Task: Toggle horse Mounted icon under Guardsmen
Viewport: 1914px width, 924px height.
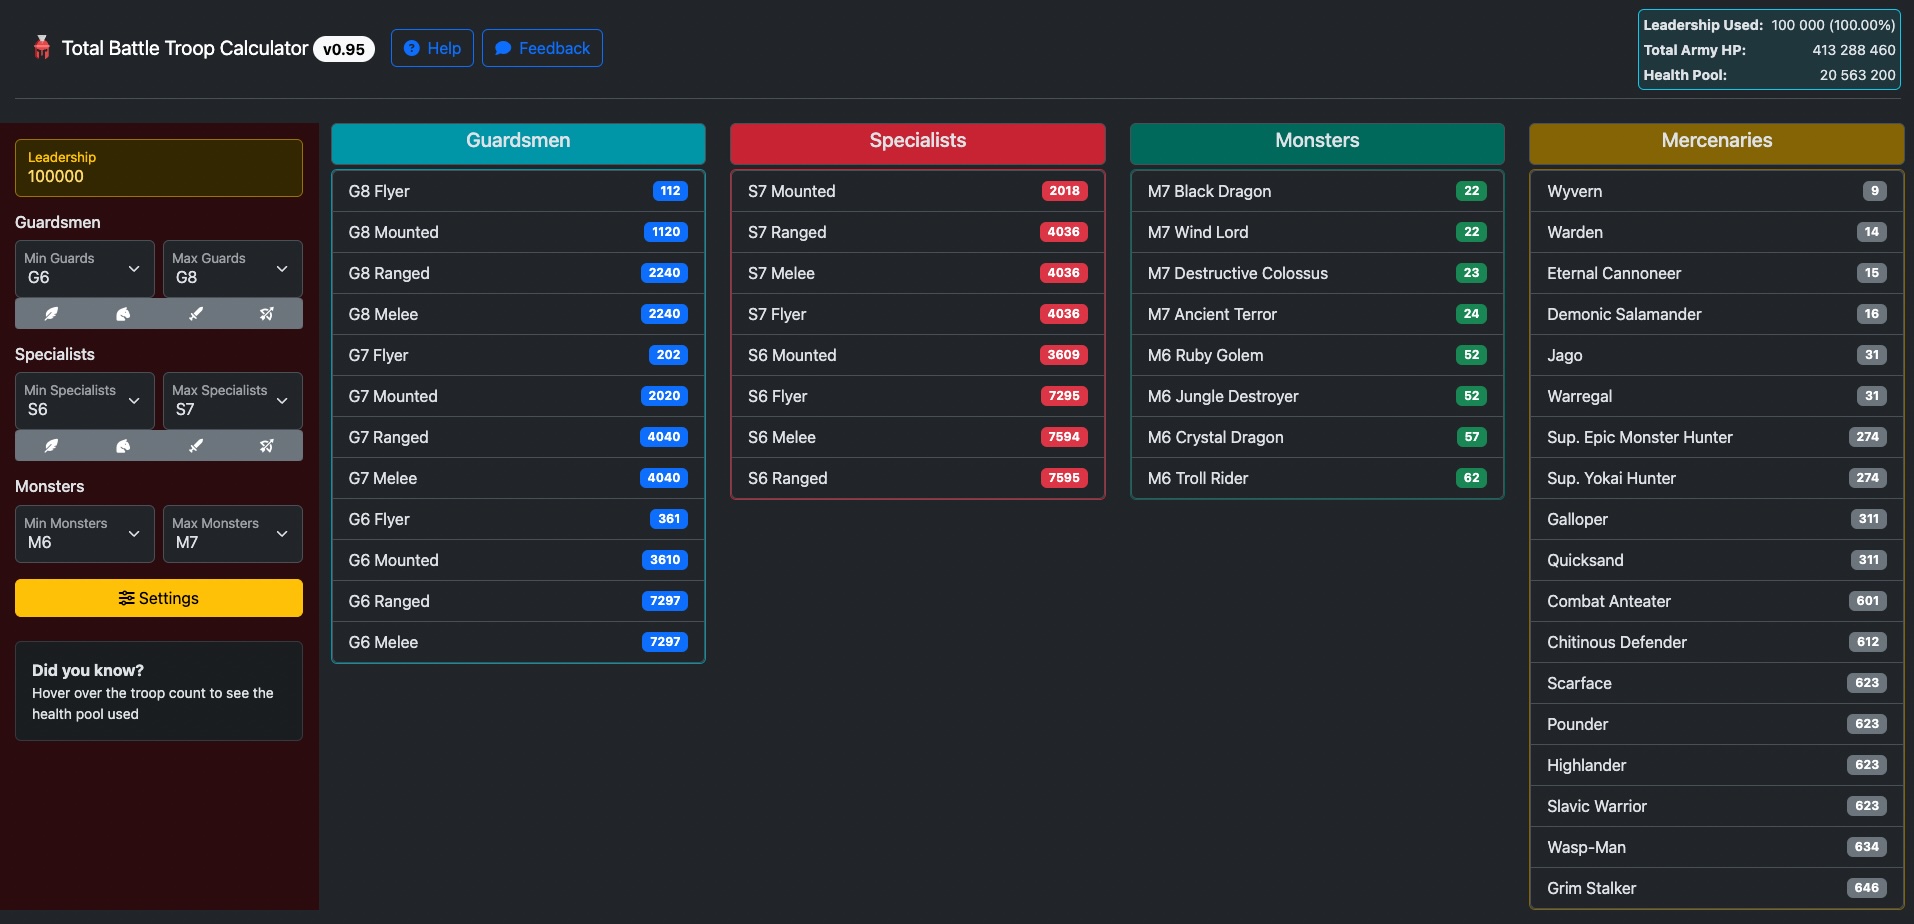Action: [x=123, y=314]
